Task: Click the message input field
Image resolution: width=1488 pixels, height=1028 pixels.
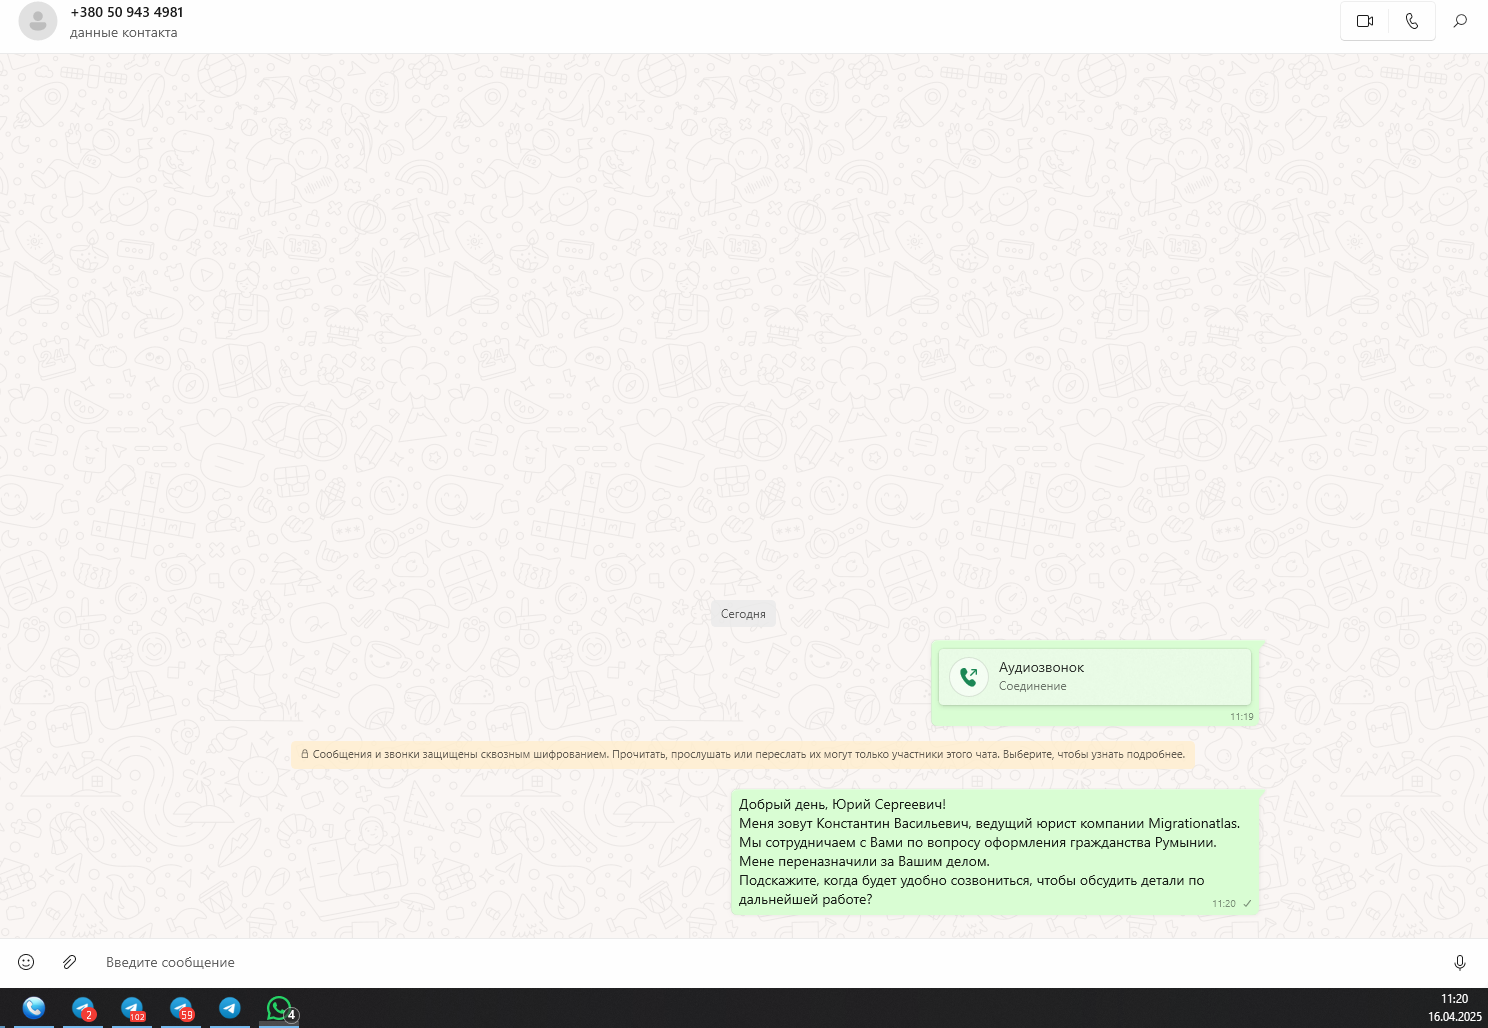Action: [x=770, y=962]
